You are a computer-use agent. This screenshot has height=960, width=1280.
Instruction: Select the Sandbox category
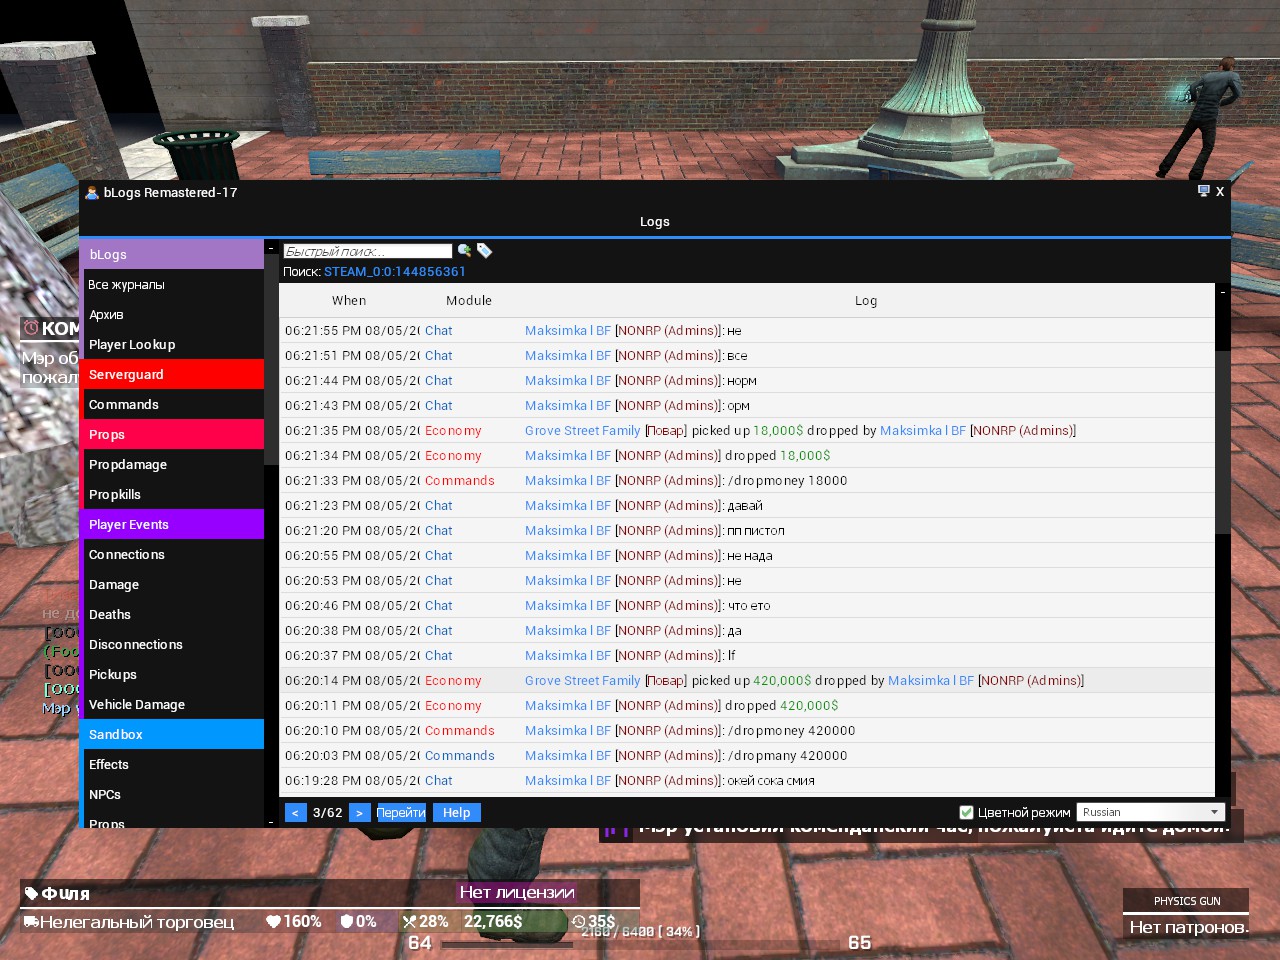115,734
